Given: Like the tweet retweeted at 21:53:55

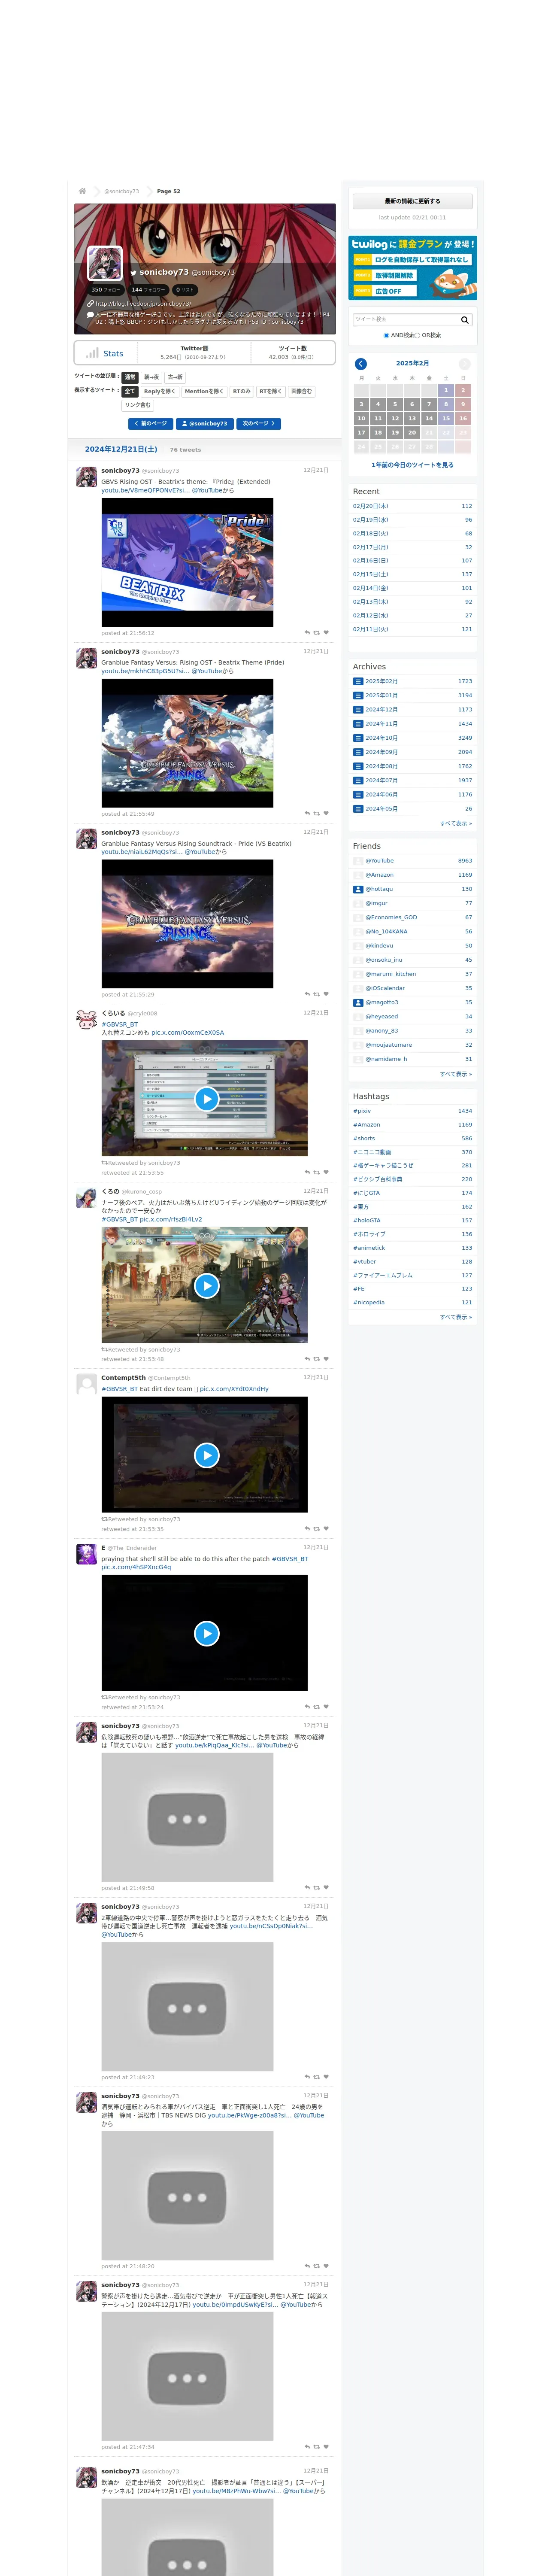Looking at the screenshot, I should pyautogui.click(x=326, y=1172).
